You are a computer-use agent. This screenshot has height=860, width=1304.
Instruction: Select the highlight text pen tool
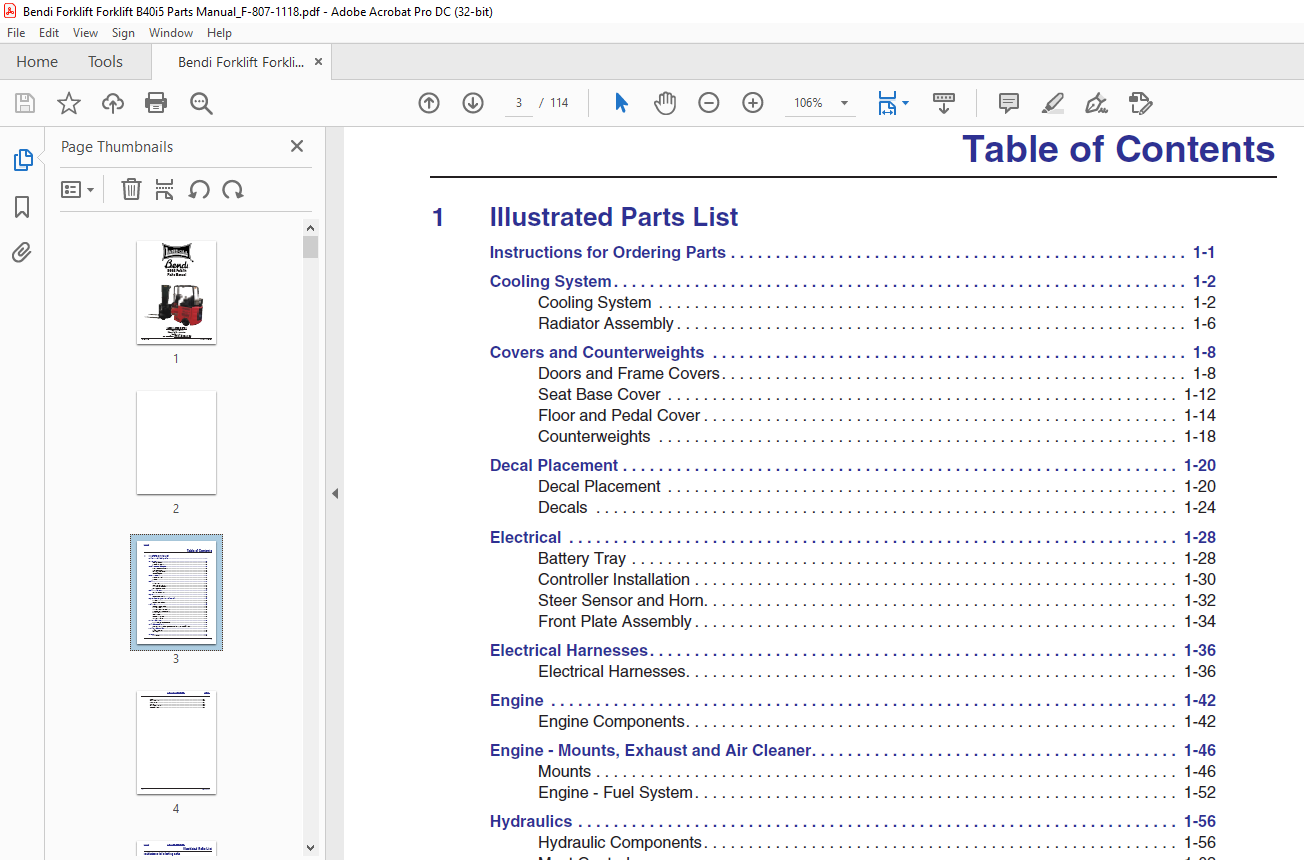(1052, 103)
